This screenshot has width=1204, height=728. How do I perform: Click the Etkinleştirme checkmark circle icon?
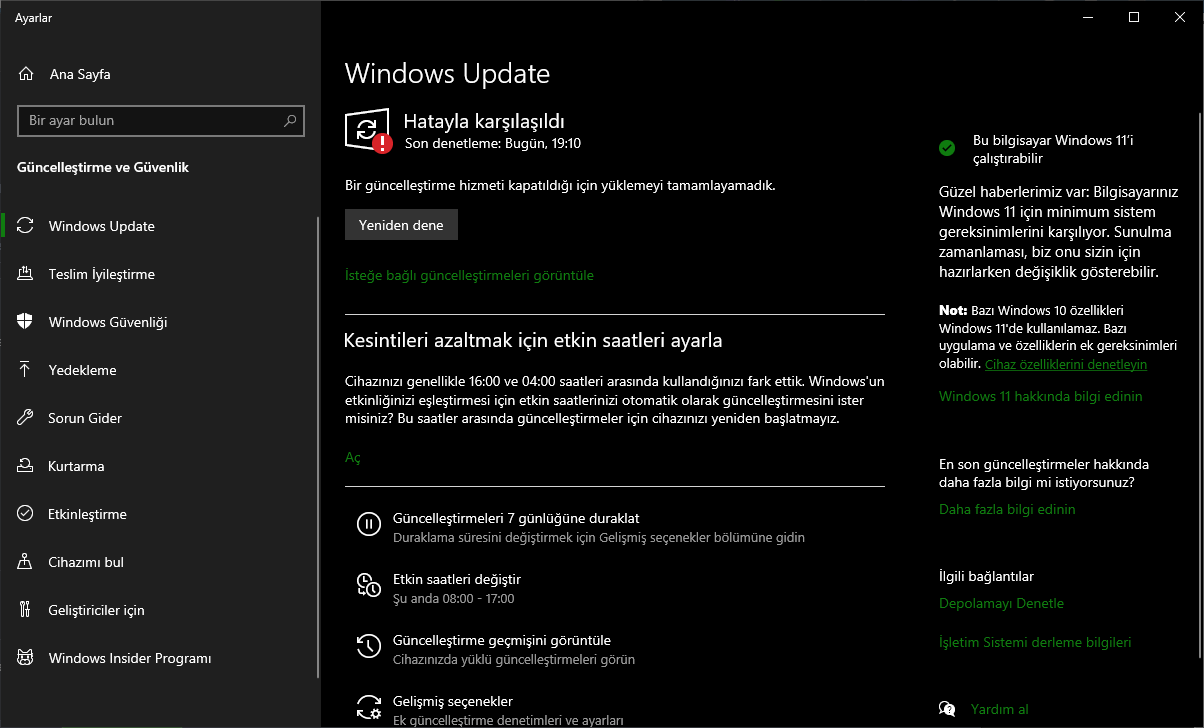(26, 514)
